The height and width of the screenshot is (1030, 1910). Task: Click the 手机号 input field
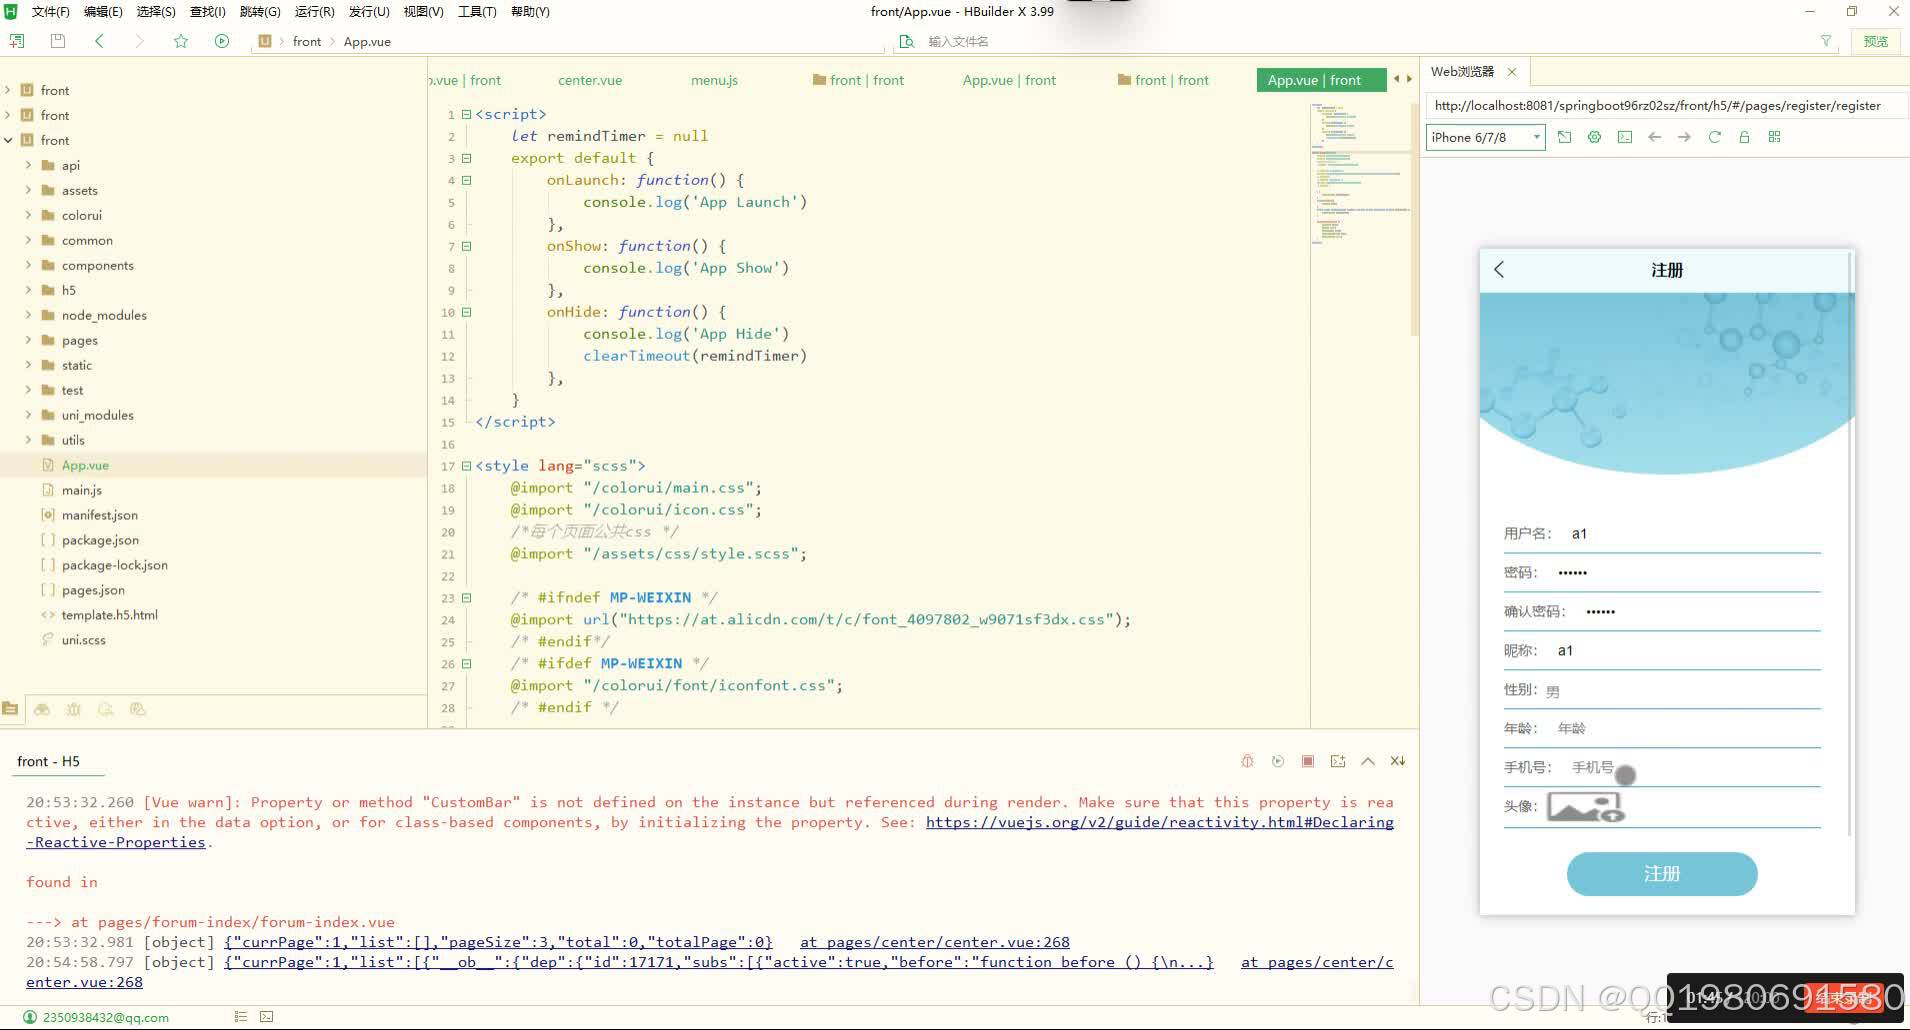[1695, 768]
